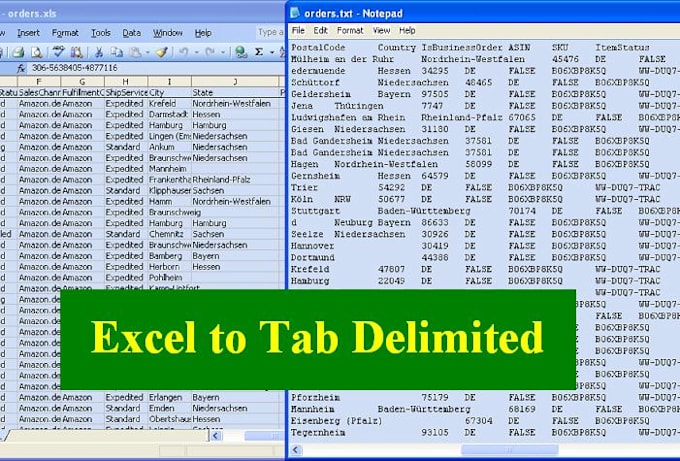The image size is (680, 461).
Task: Select the Krefeld city cell
Action: click(x=170, y=104)
